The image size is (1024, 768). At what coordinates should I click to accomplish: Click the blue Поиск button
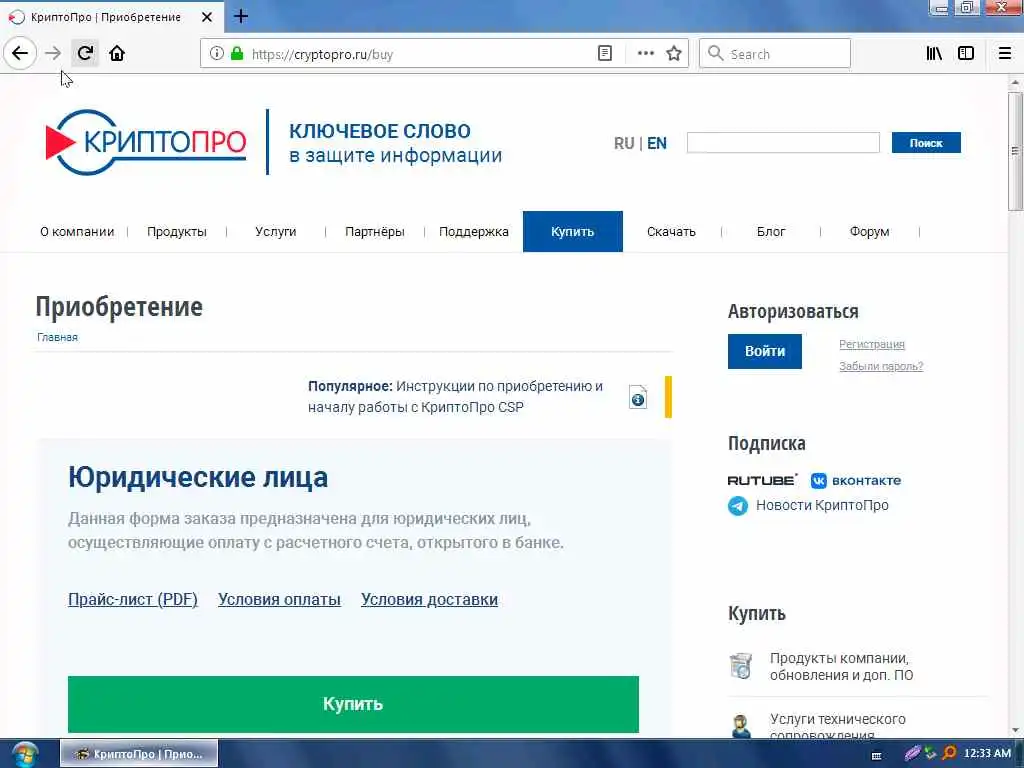926,142
